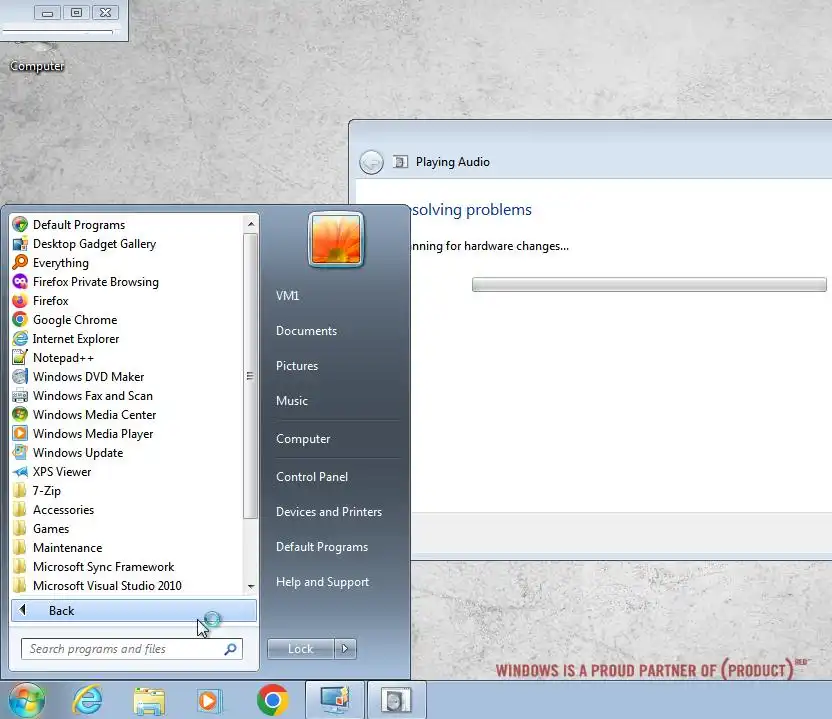
Task: Open Documents from Start menu
Action: tap(306, 331)
